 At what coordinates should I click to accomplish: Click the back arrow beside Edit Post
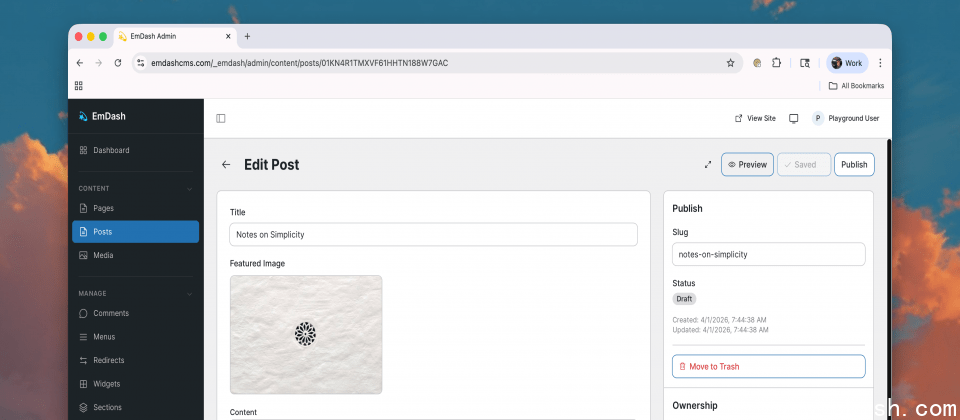(x=226, y=165)
